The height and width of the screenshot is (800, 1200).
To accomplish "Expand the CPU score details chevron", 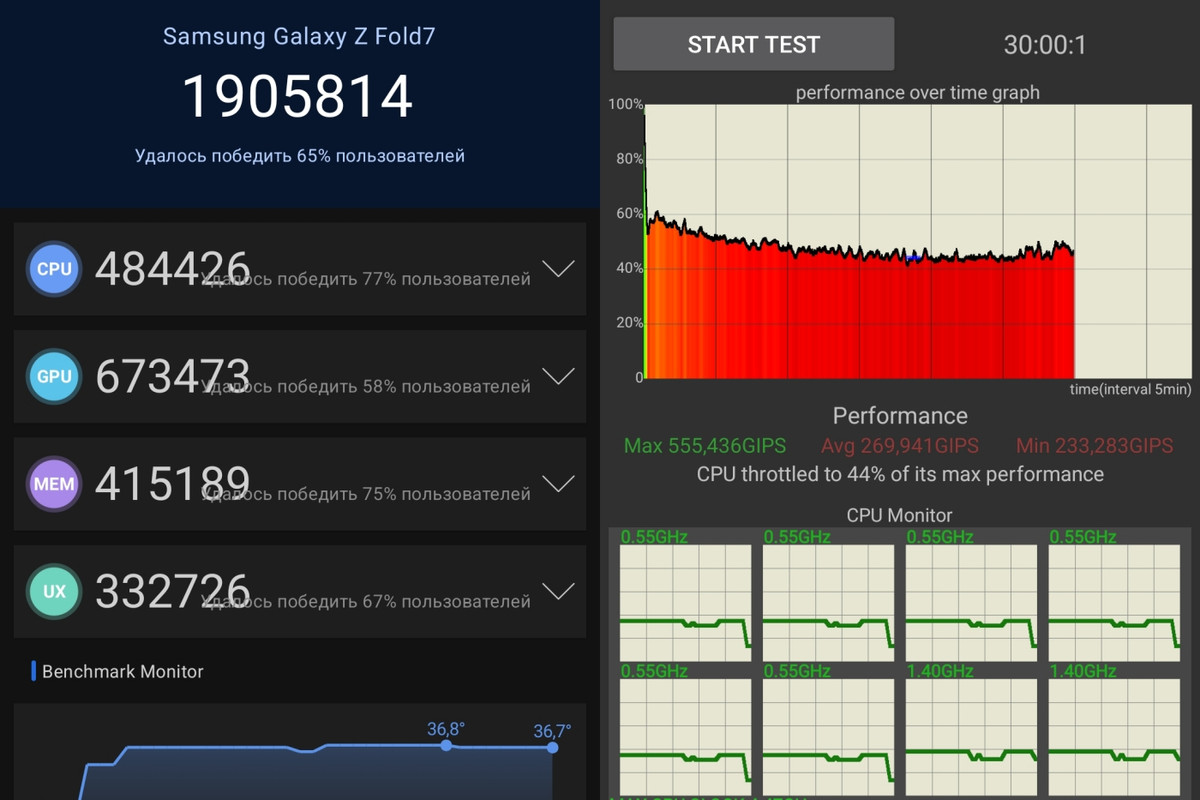I will (557, 269).
